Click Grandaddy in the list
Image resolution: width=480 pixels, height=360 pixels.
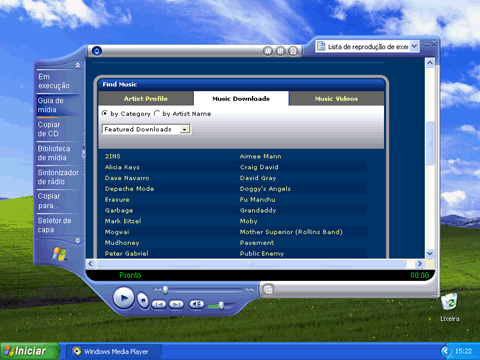[258, 210]
